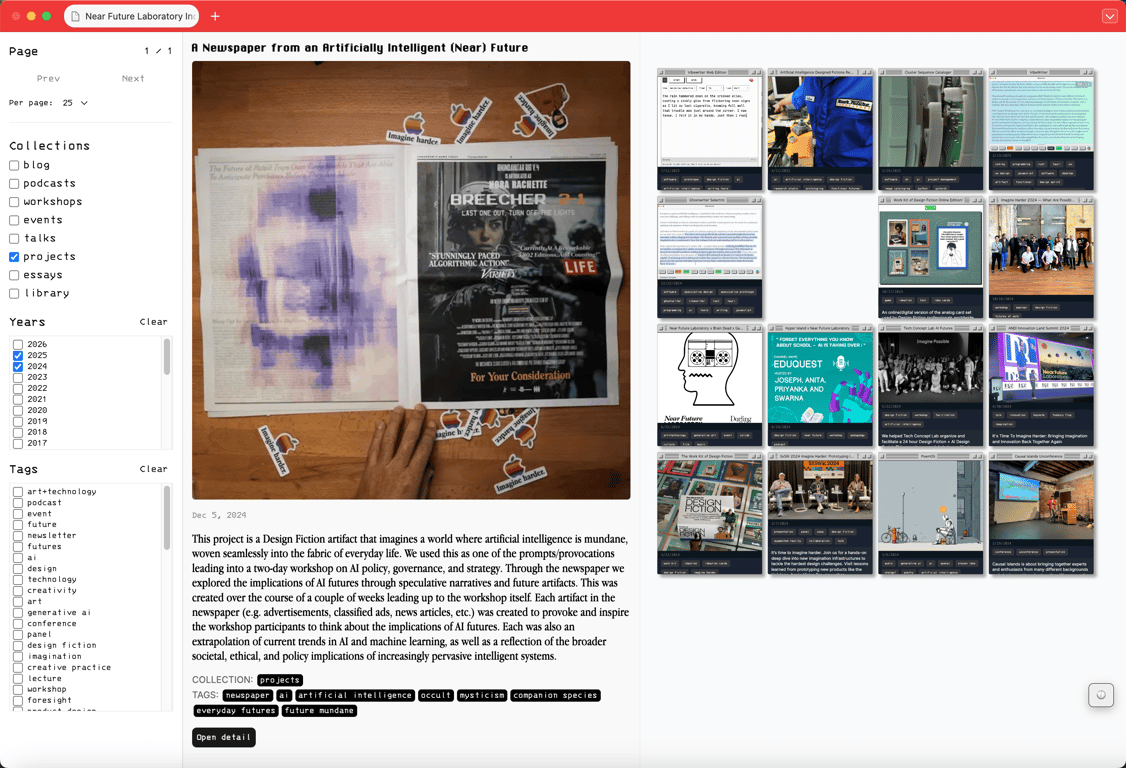This screenshot has width=1126, height=768.
Task: Check the creative practice tag checkbox
Action: pyautogui.click(x=18, y=667)
